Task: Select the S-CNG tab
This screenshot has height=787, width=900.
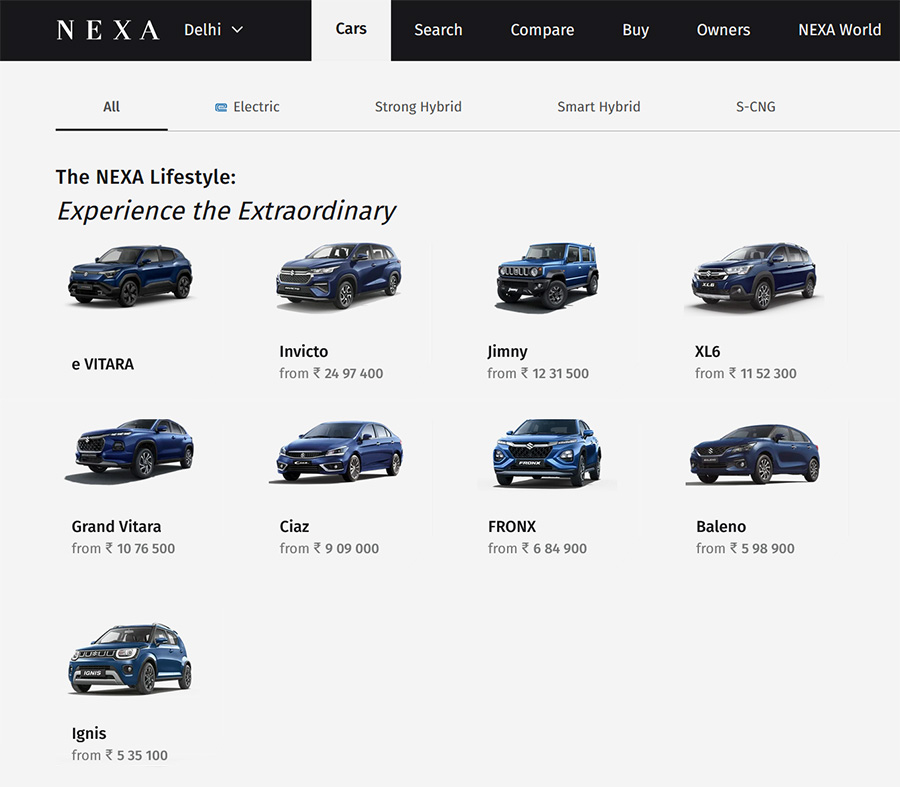Action: (755, 107)
